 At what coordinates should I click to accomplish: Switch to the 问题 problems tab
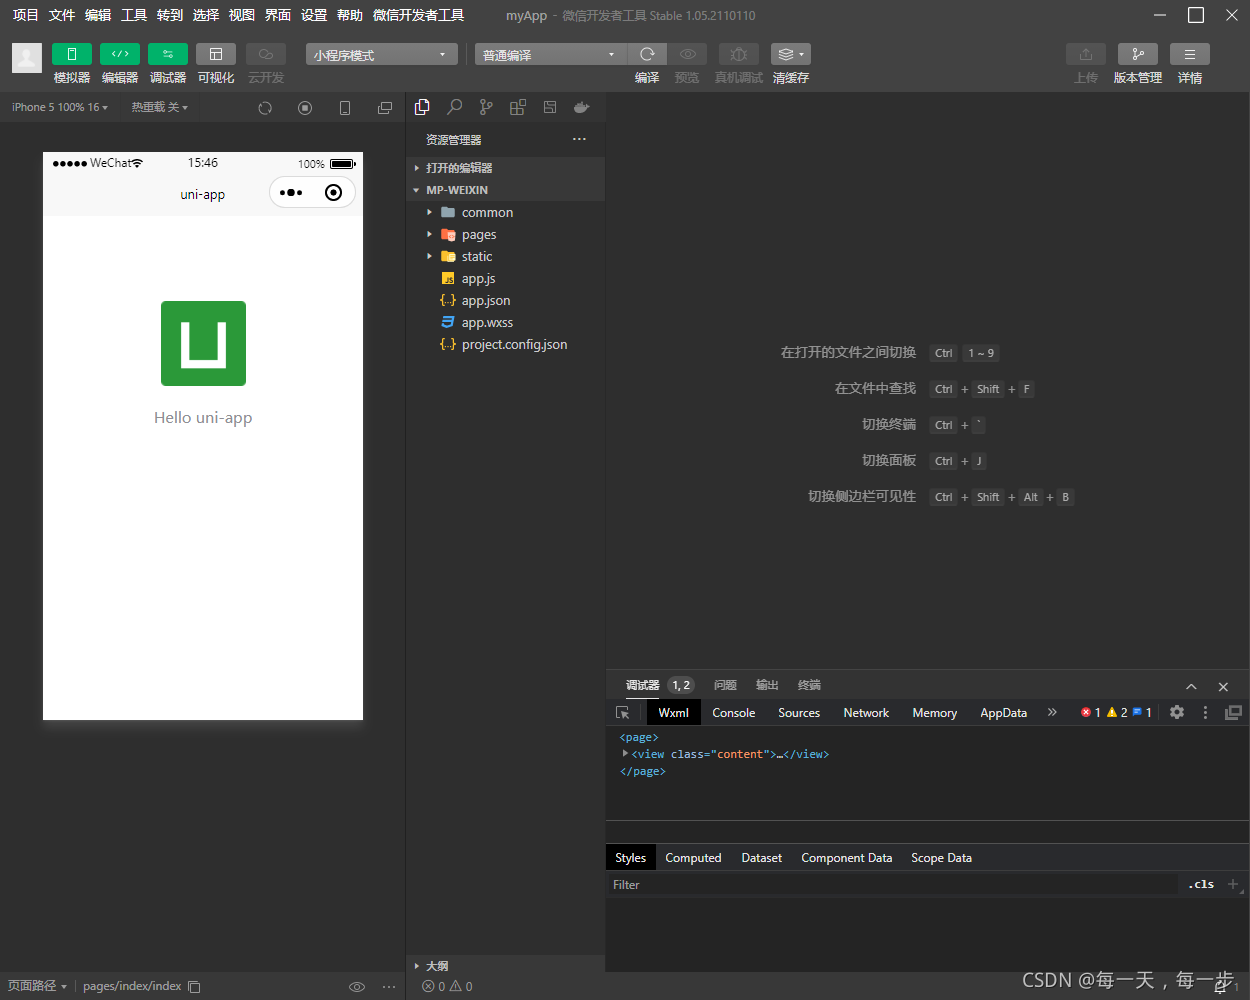pyautogui.click(x=725, y=685)
